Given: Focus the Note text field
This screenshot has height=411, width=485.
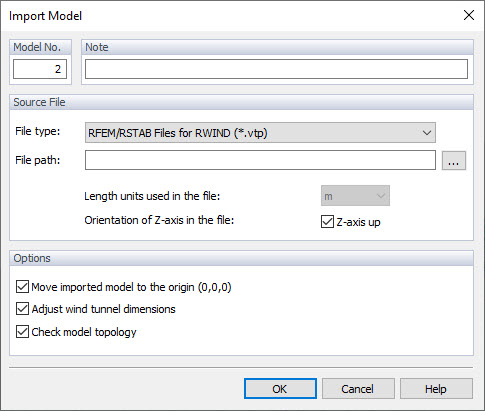Looking at the screenshot, I should pos(276,69).
